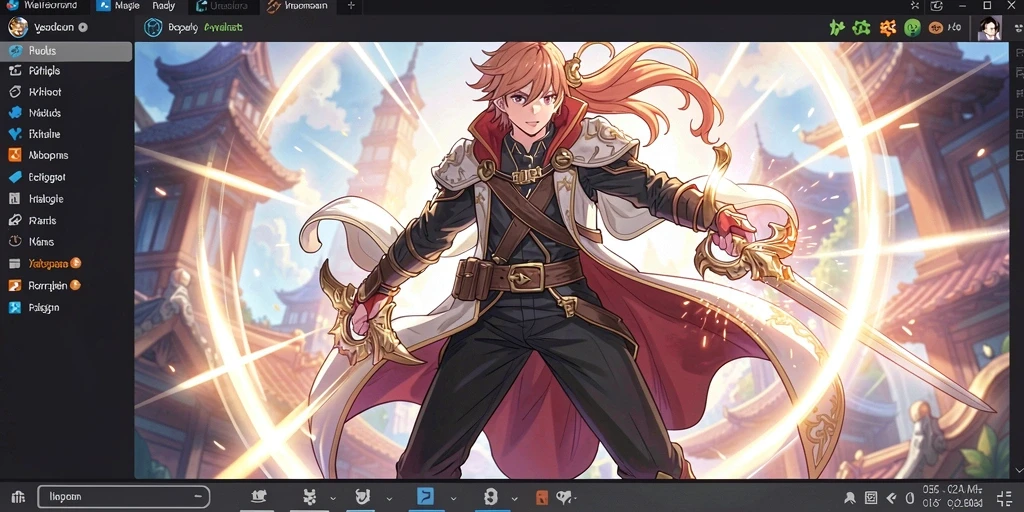The image size is (1024, 512).
Task: Expand dropdown arrow next to blue taskbar icon
Action: click(x=453, y=498)
